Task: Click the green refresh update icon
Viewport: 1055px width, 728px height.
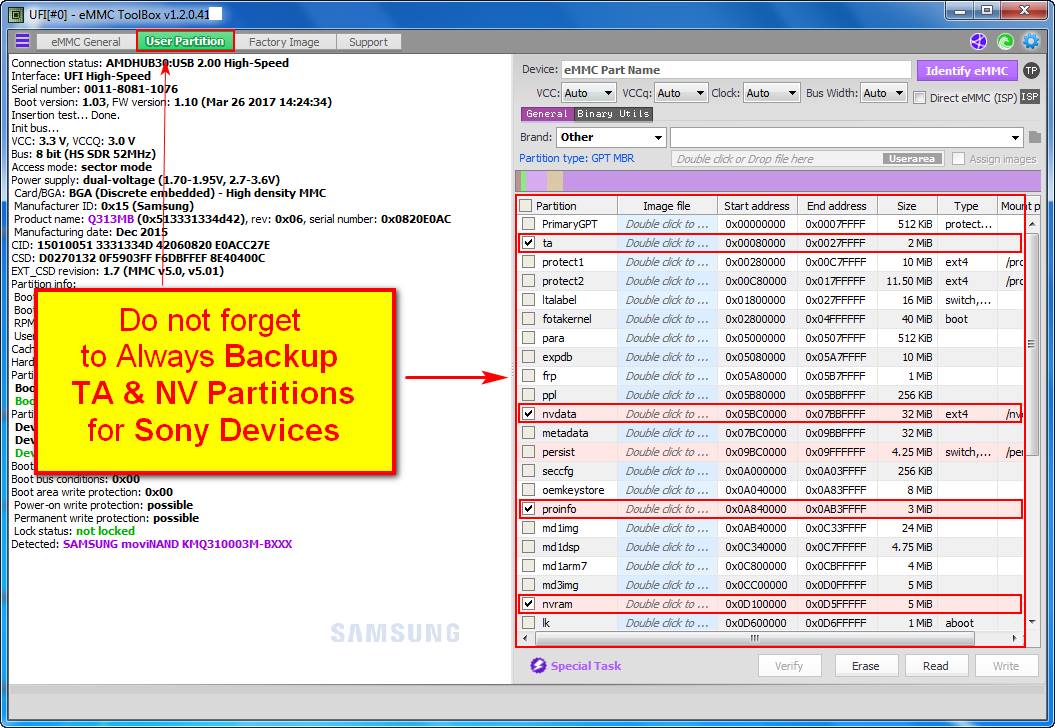Action: coord(1005,42)
